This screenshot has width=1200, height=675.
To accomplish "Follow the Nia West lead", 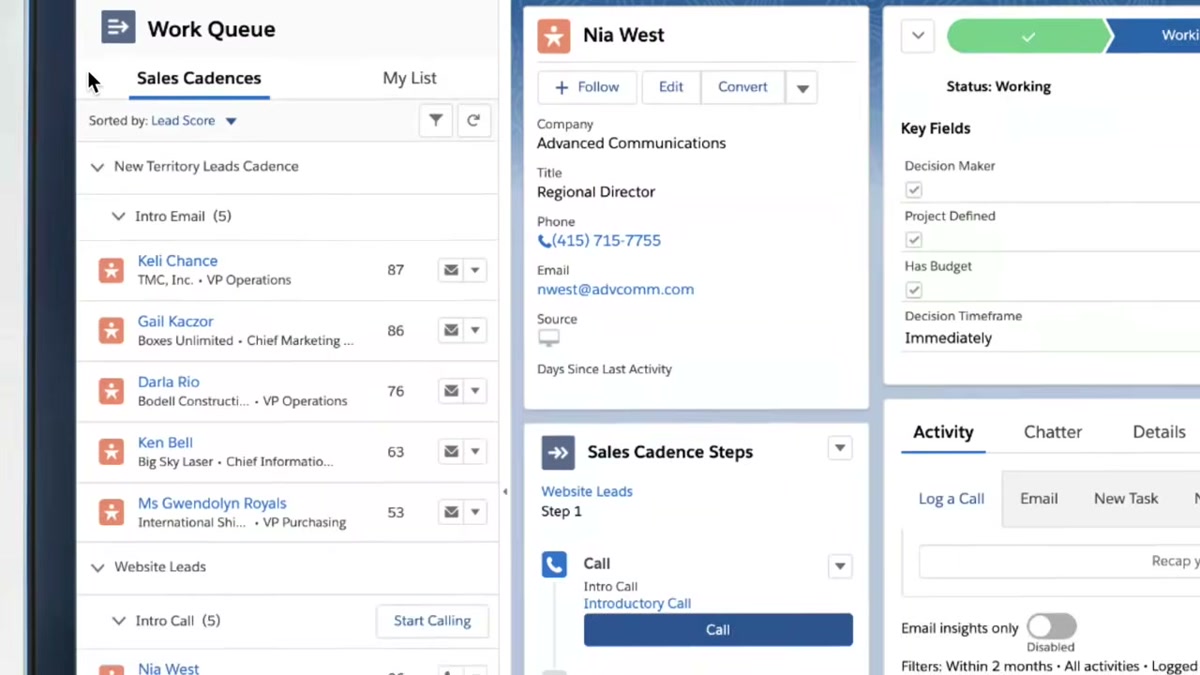I will [x=587, y=87].
